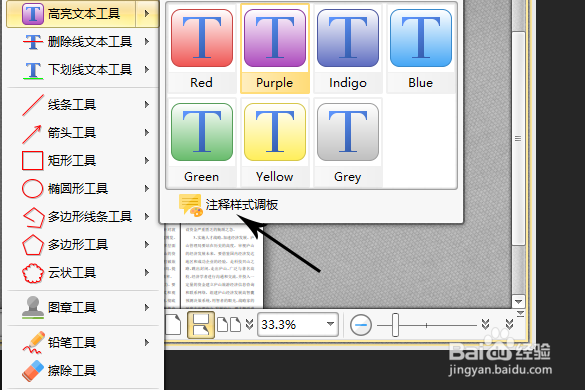
Task: Expand the 多边形线条工具 submenu arrow
Action: pyautogui.click(x=147, y=216)
